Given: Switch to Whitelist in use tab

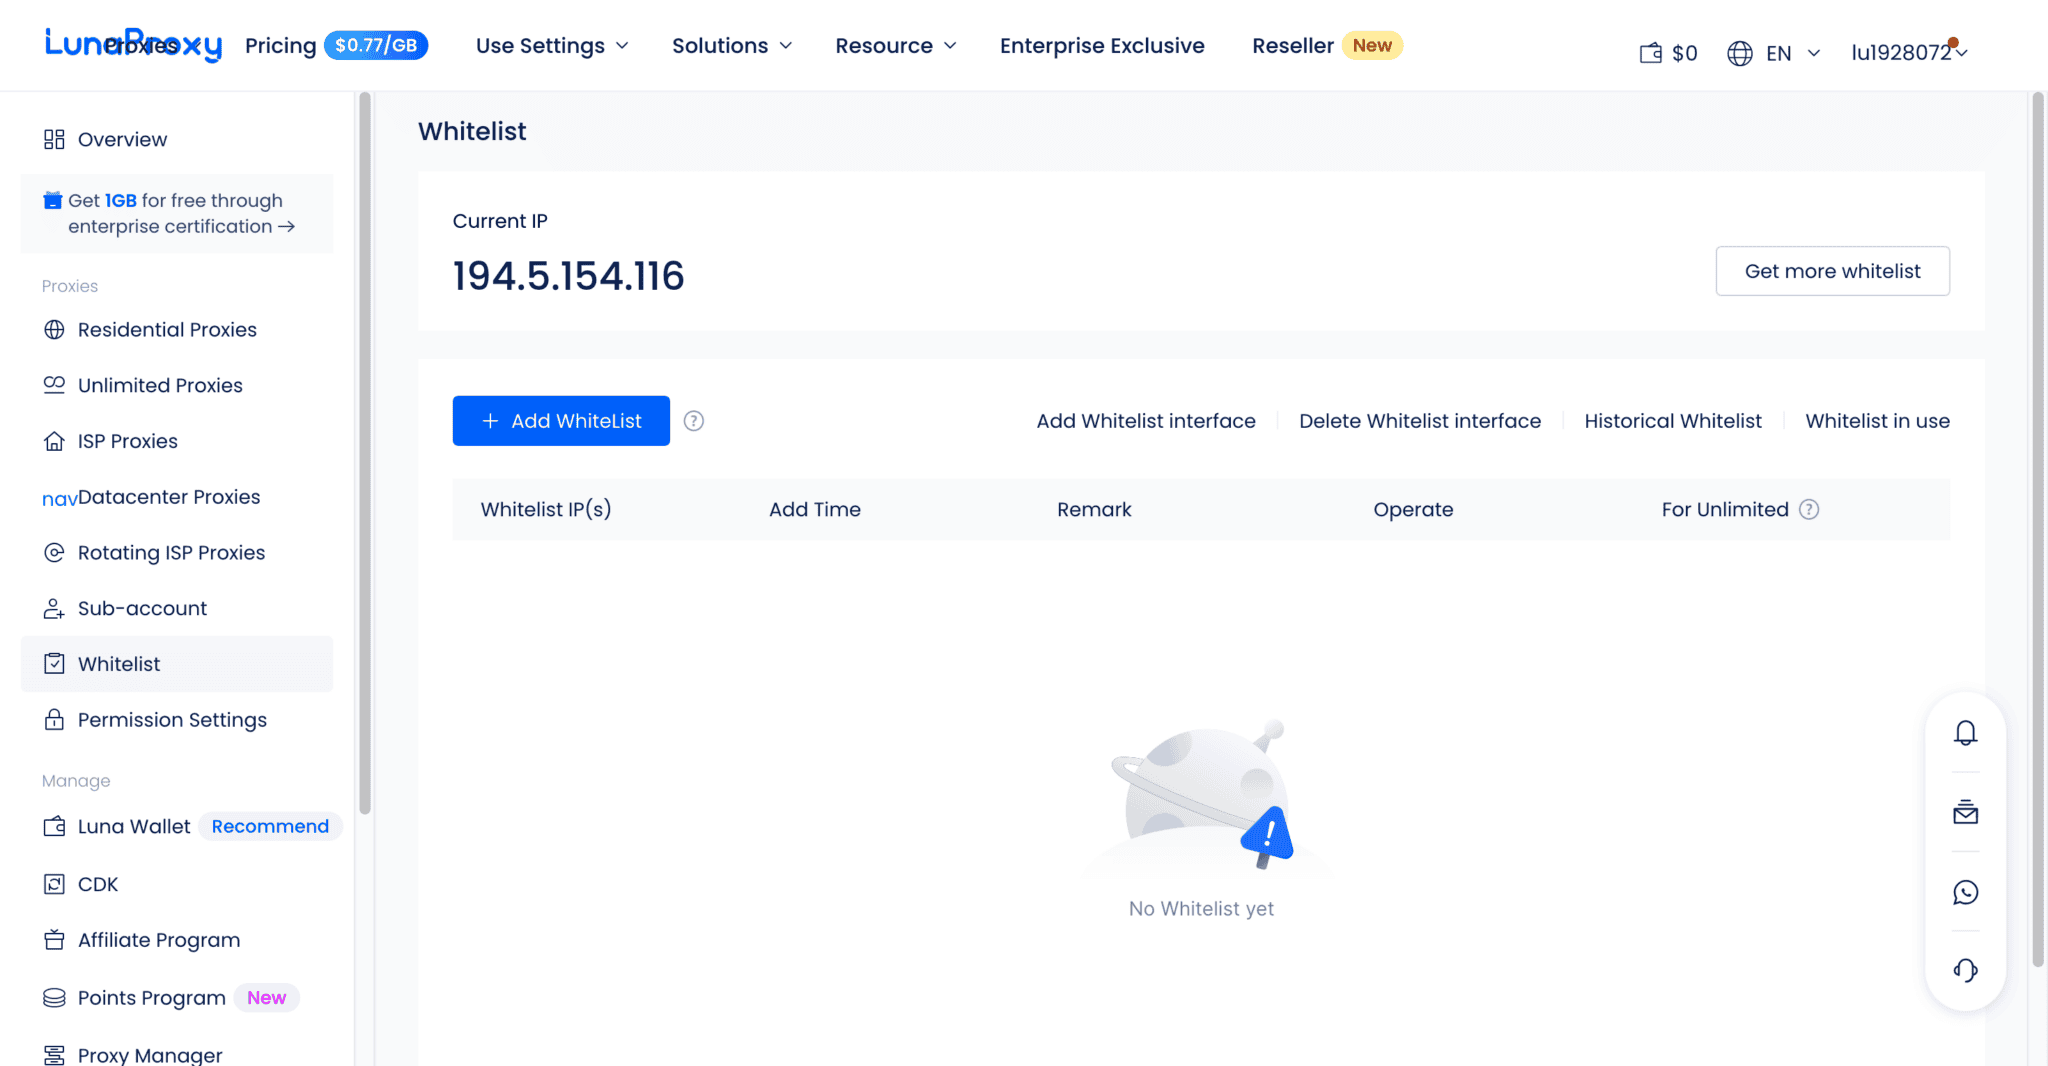Looking at the screenshot, I should tap(1877, 421).
